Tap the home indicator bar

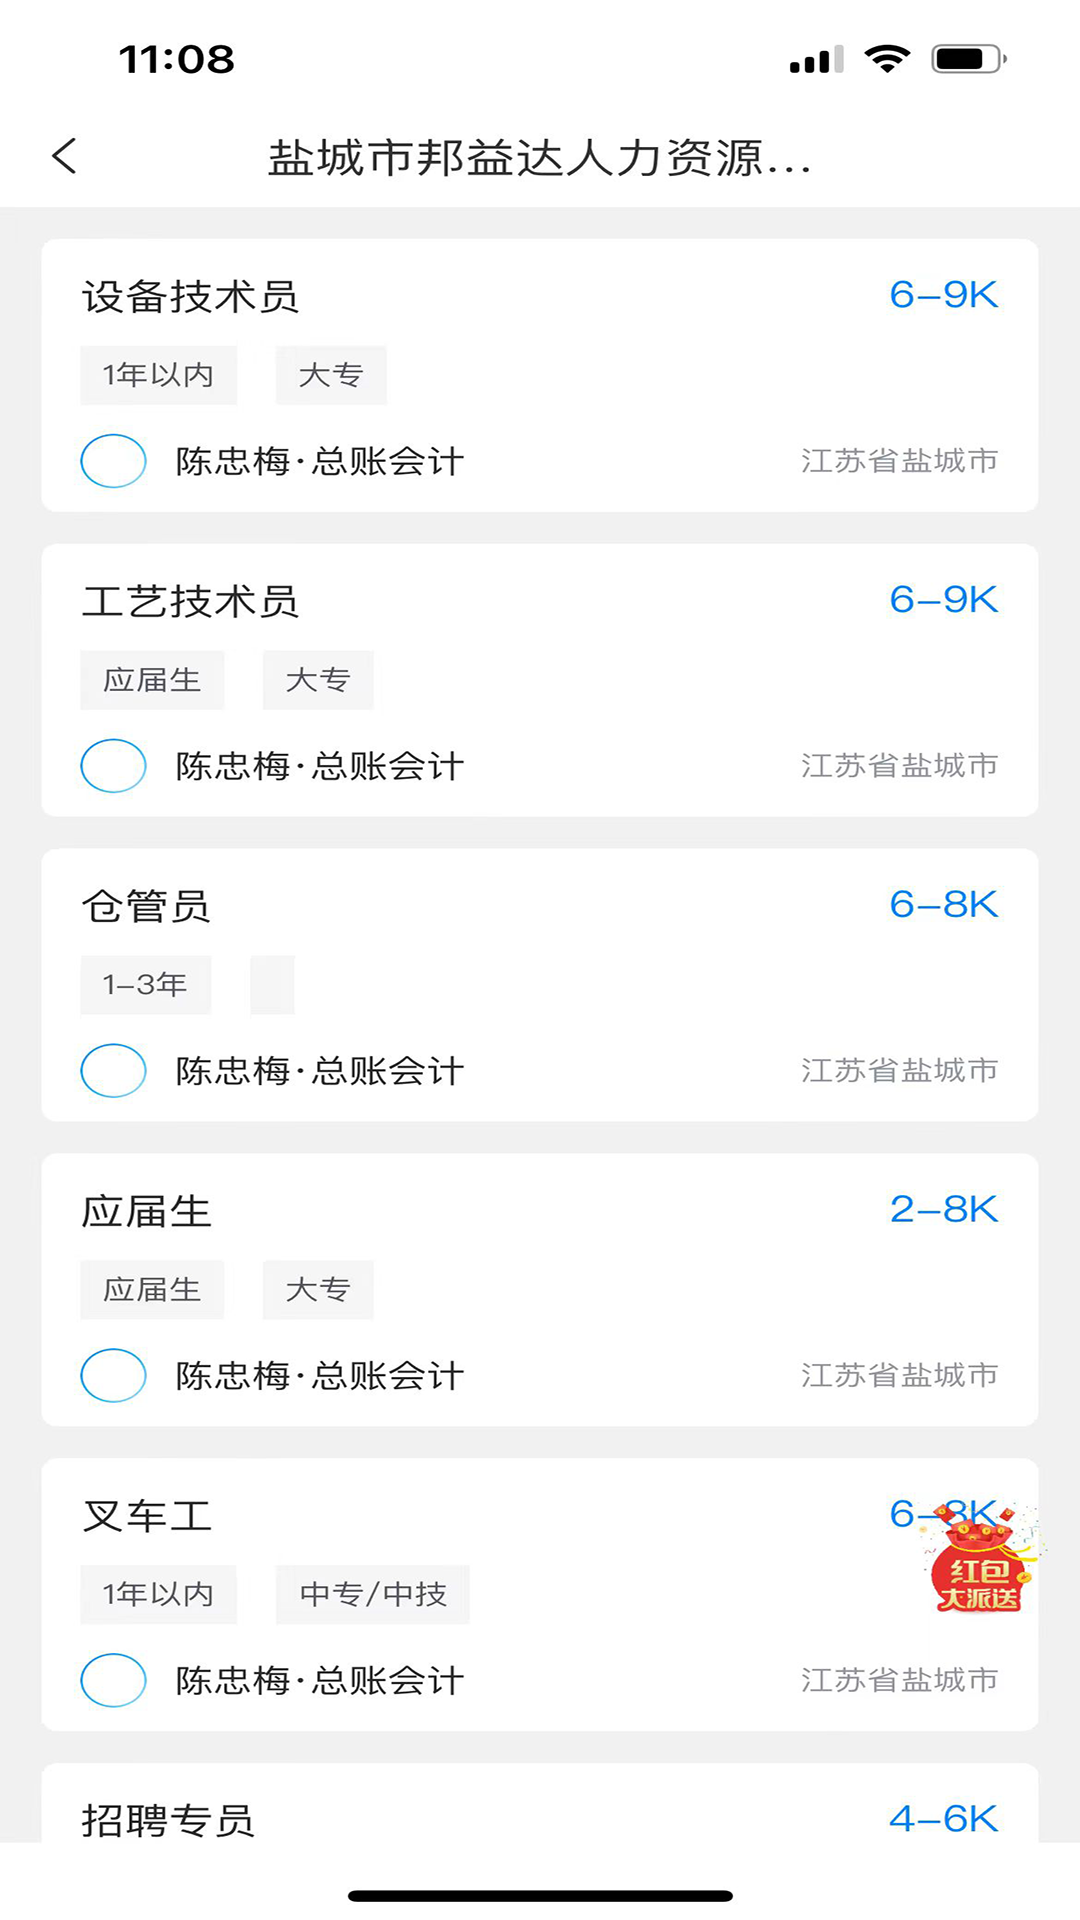click(x=540, y=1895)
